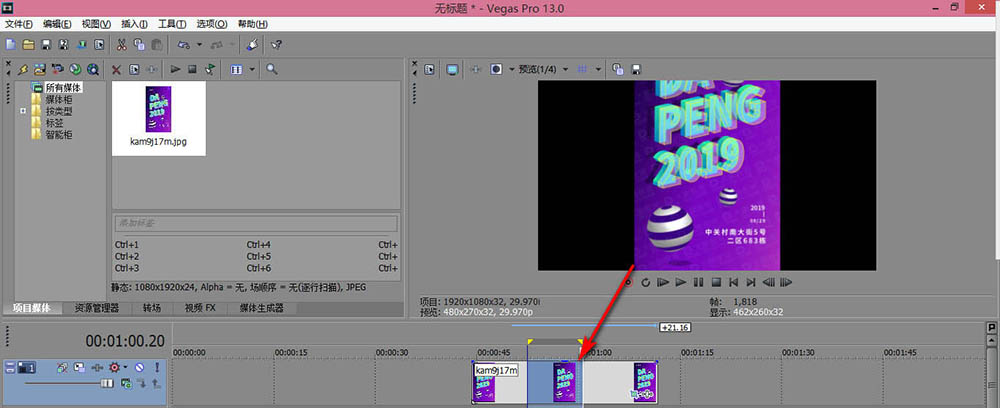The width and height of the screenshot is (1000, 408).
Task: Click the lightning Remove Unused Media icon
Action: tap(24, 69)
